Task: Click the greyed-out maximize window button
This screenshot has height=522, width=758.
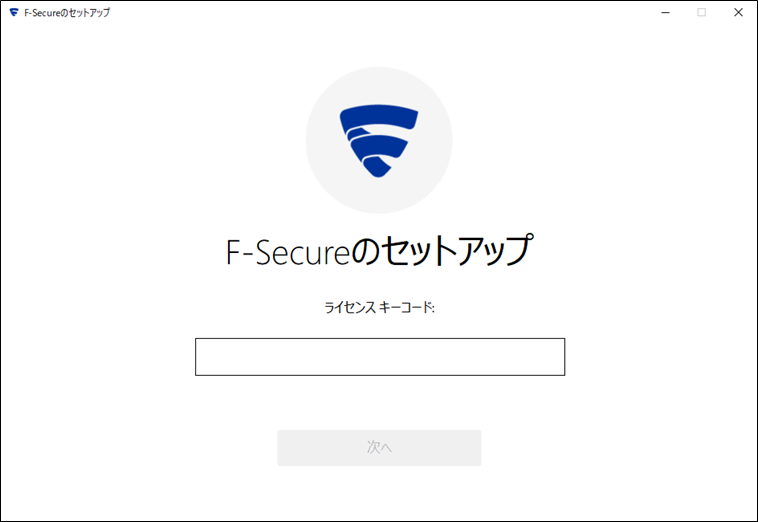Action: click(x=701, y=13)
